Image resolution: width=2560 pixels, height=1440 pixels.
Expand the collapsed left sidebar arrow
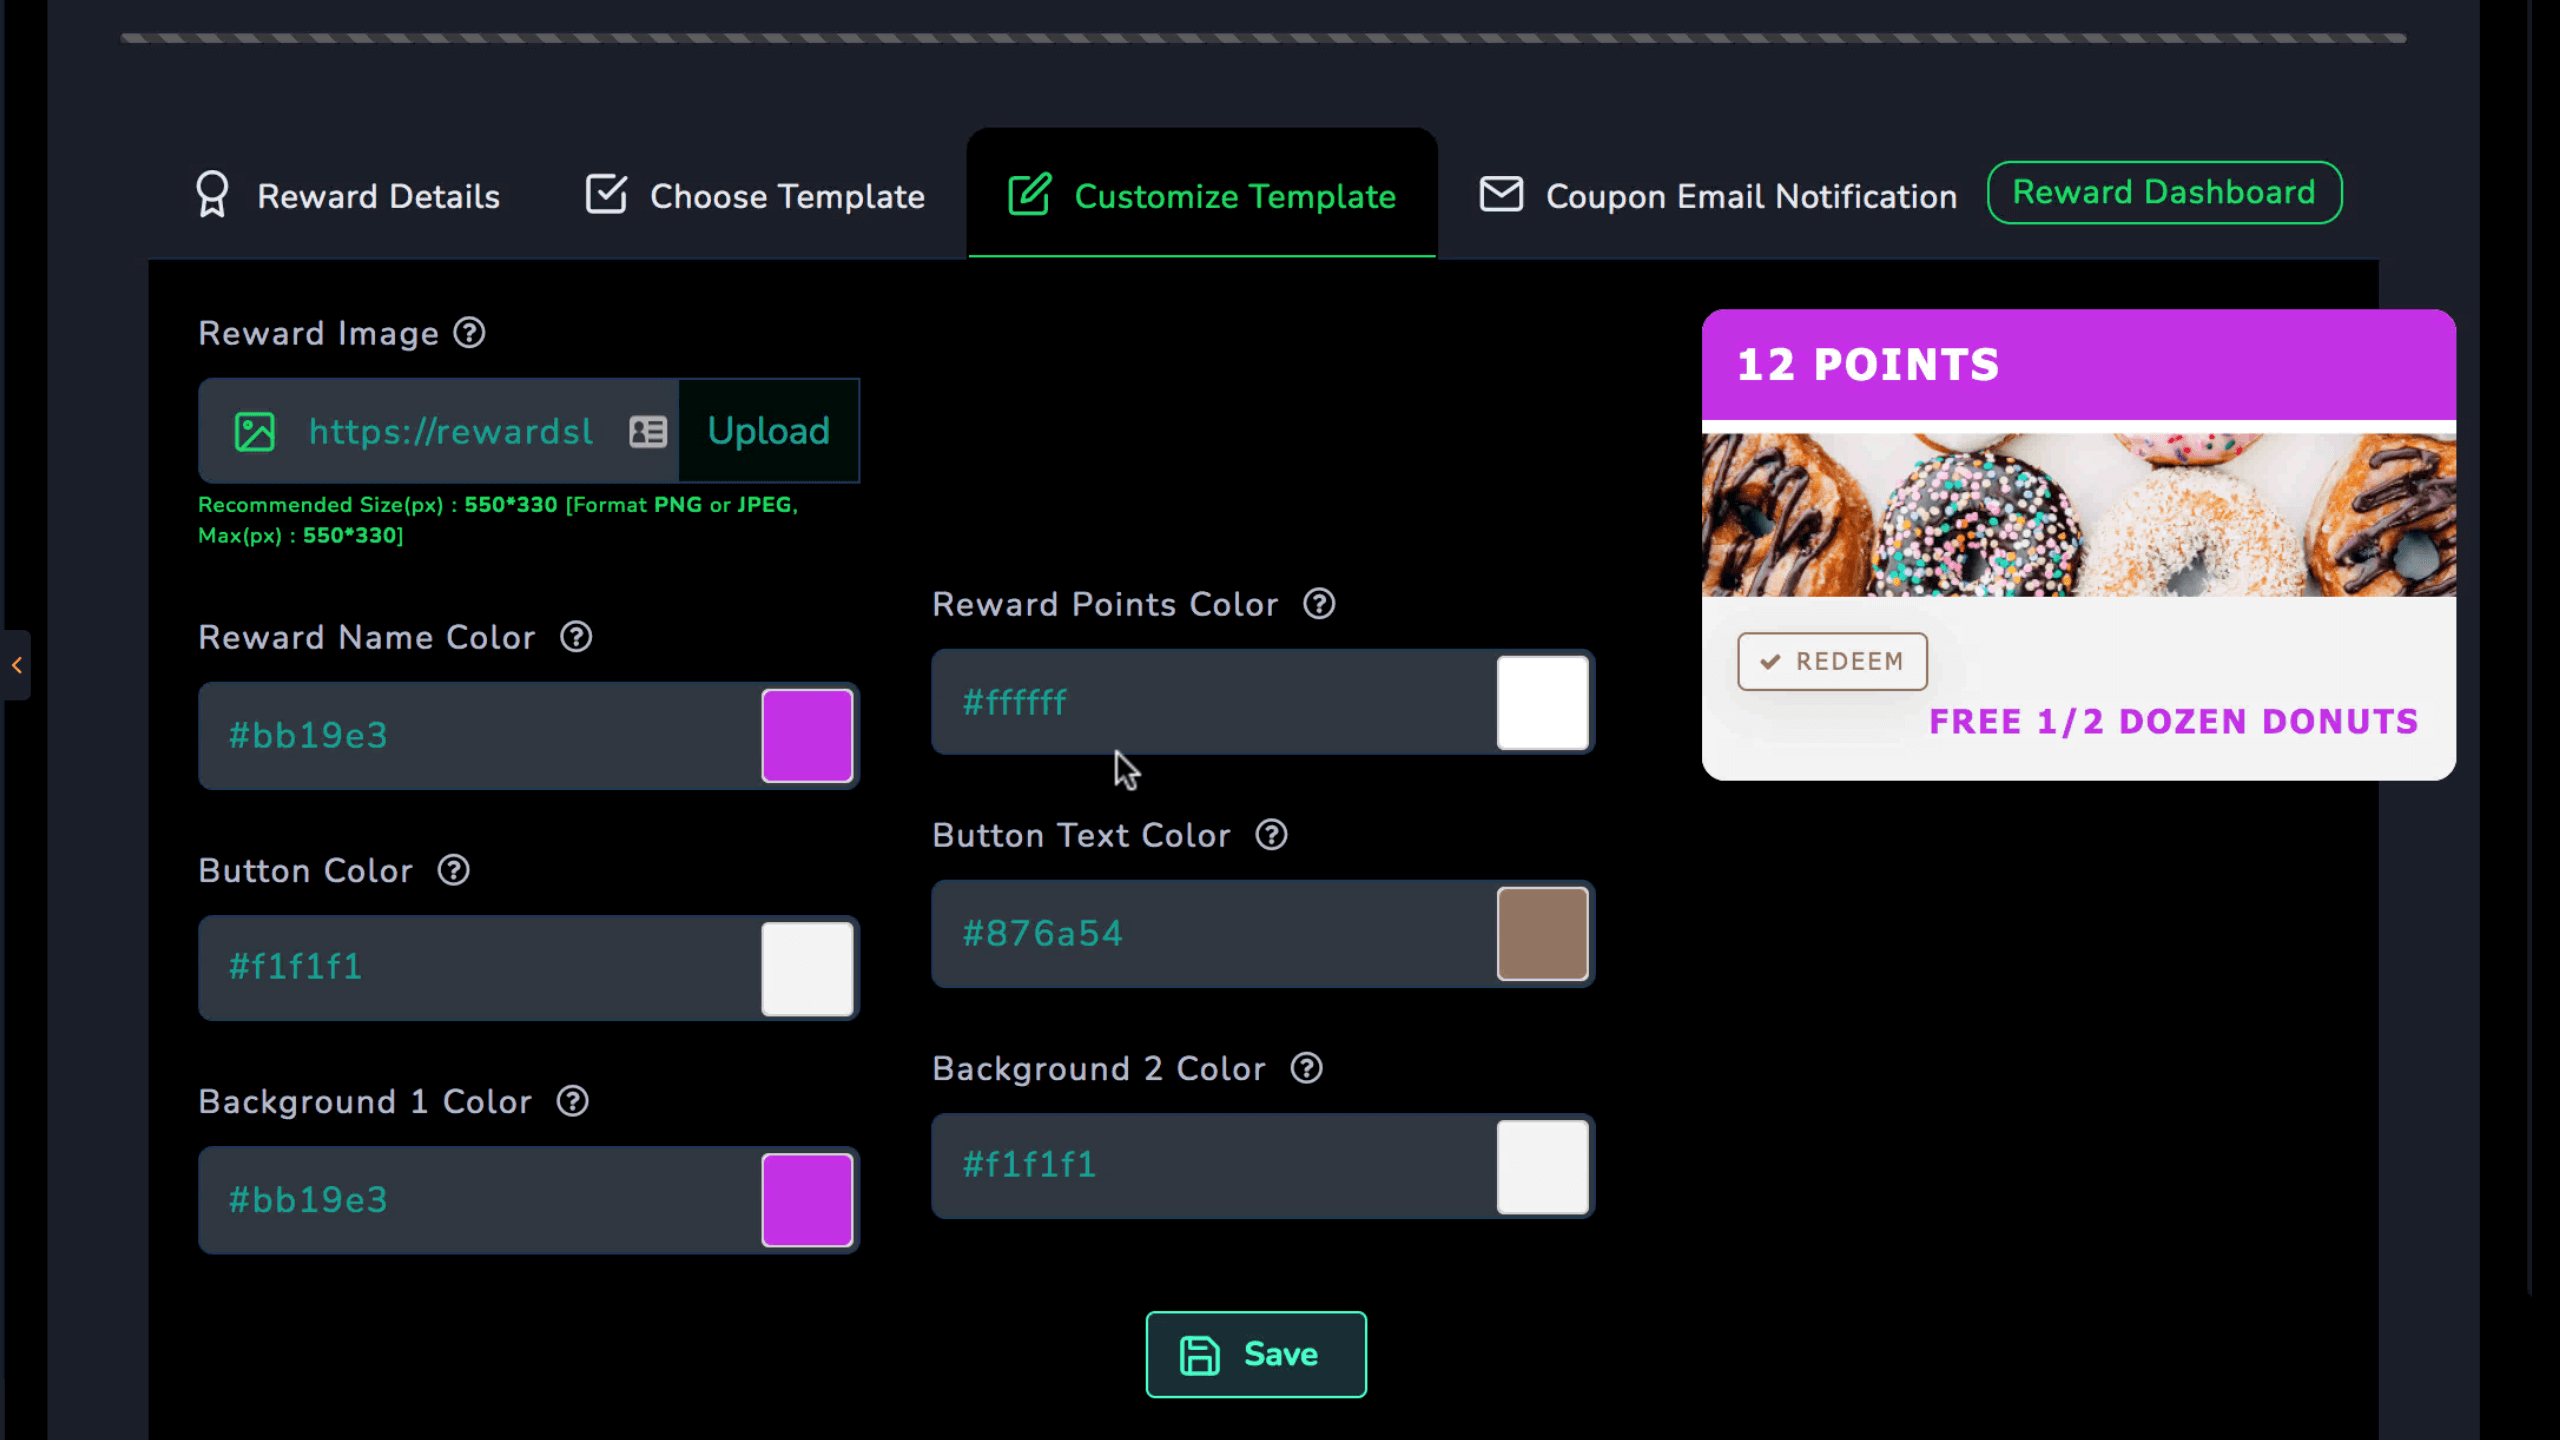(17, 665)
